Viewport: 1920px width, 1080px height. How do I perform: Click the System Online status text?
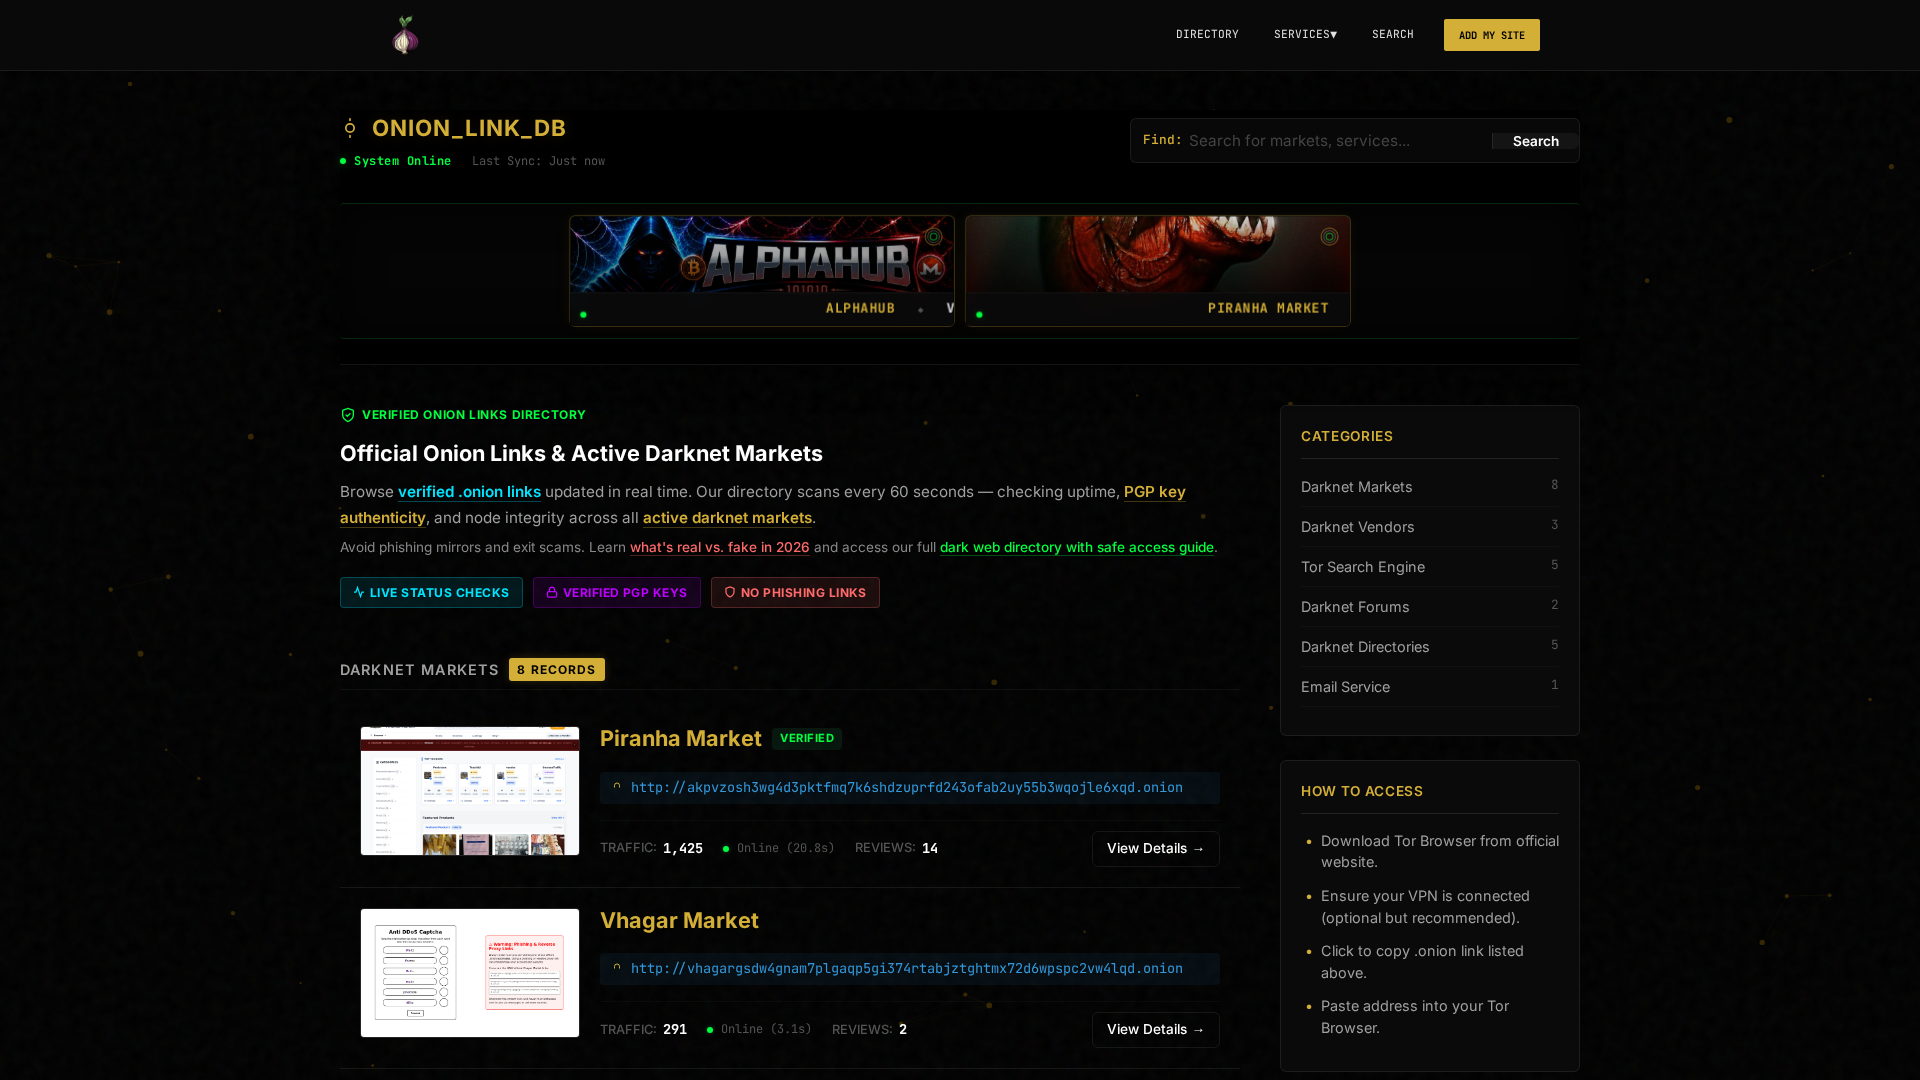(x=402, y=161)
